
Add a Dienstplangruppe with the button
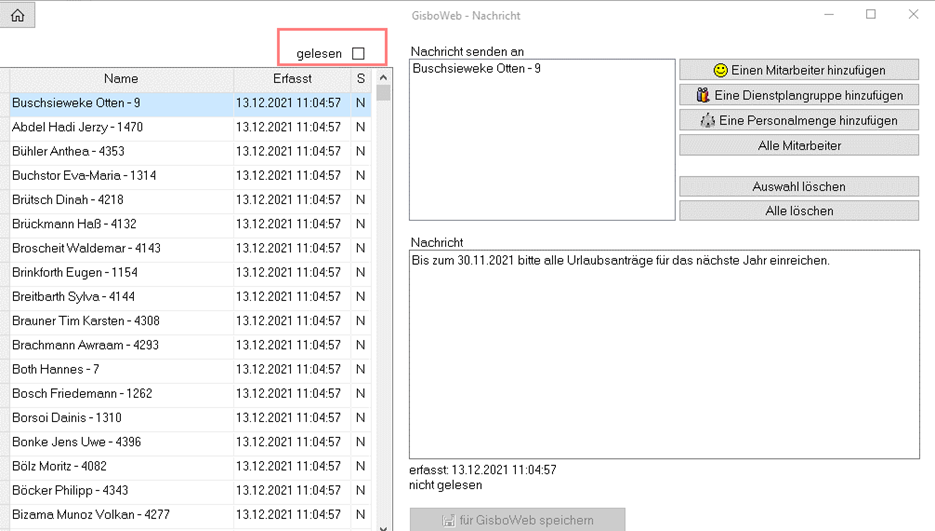click(798, 95)
